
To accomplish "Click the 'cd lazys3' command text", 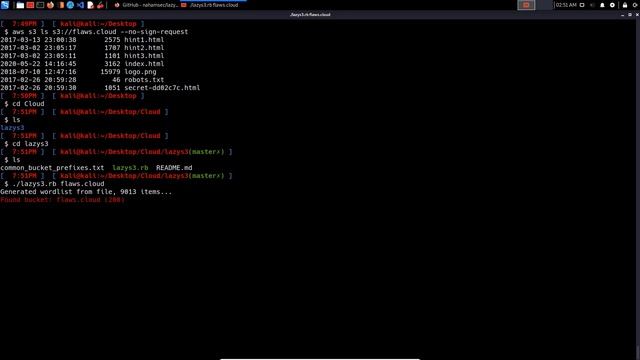I will pyautogui.click(x=30, y=144).
